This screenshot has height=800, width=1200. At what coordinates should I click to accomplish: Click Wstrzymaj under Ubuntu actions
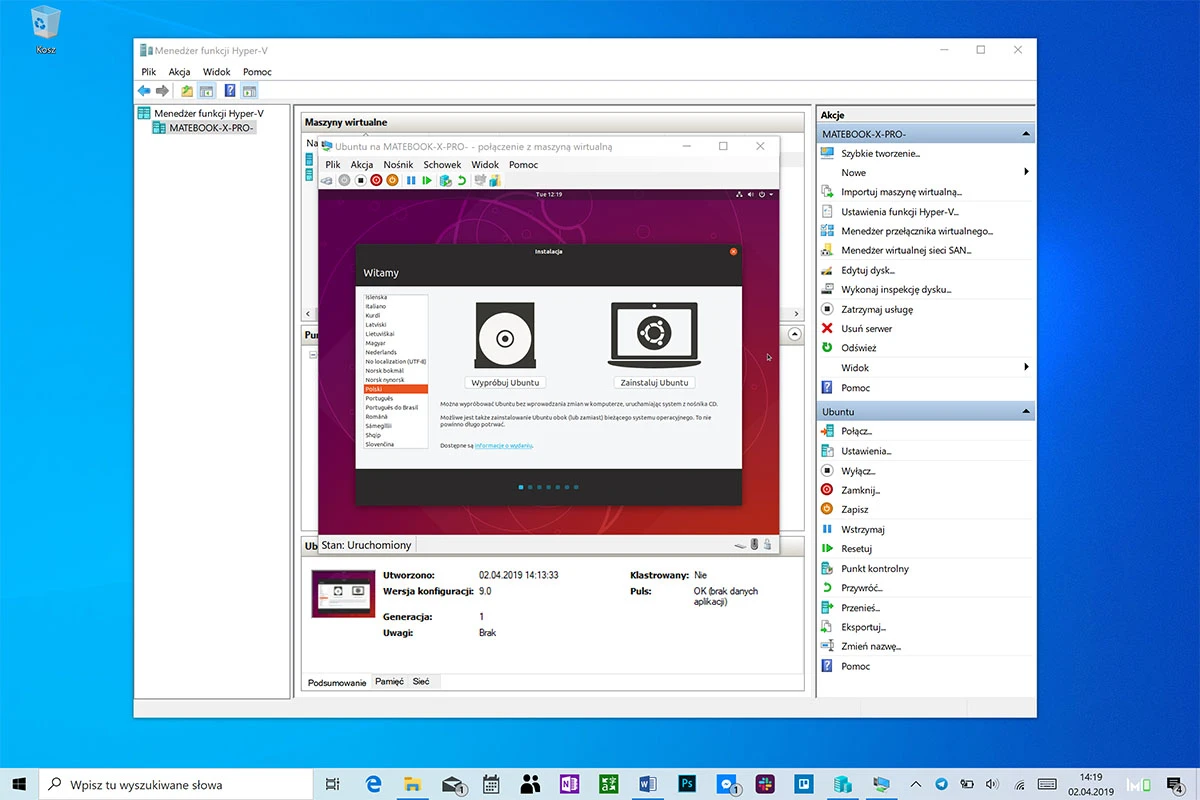point(863,529)
